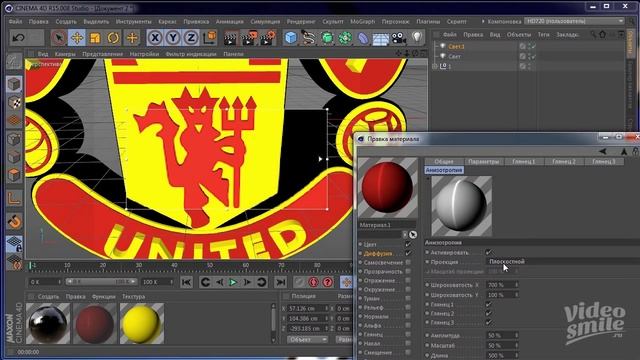Select the black glossy material thumbnail
The height and width of the screenshot is (360, 640).
pos(48,323)
